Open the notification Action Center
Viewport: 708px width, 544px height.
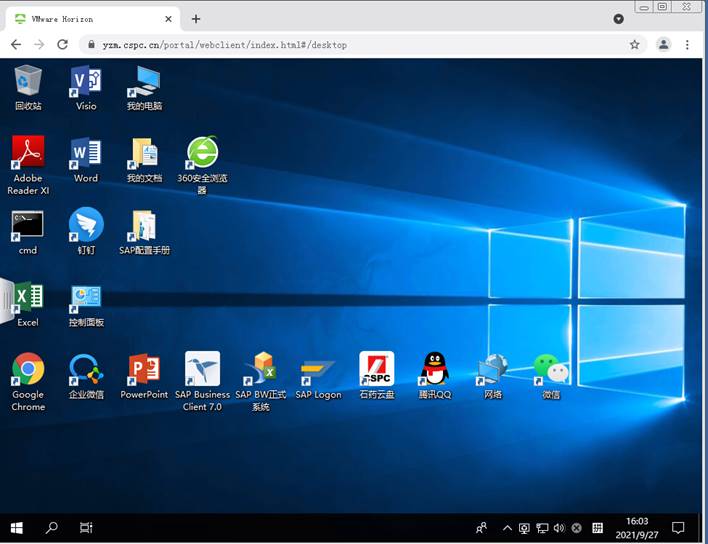pos(678,528)
